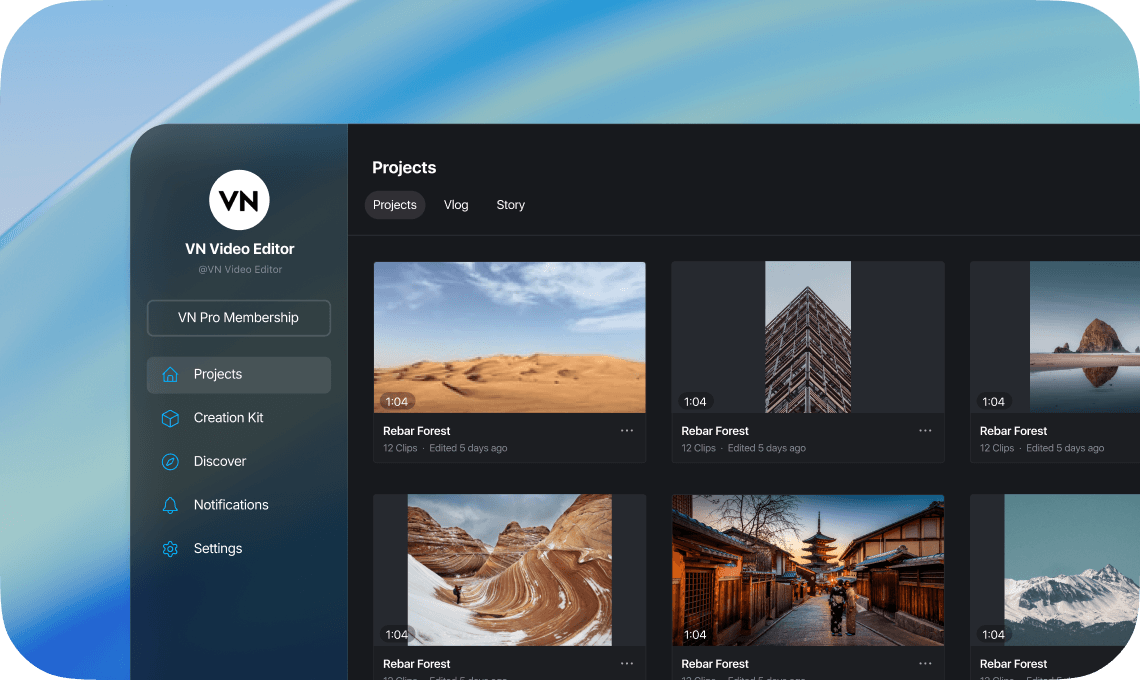Click 1:04 duration badge on desert thumbnail
Viewport: 1140px width, 680px height.
click(x=397, y=401)
